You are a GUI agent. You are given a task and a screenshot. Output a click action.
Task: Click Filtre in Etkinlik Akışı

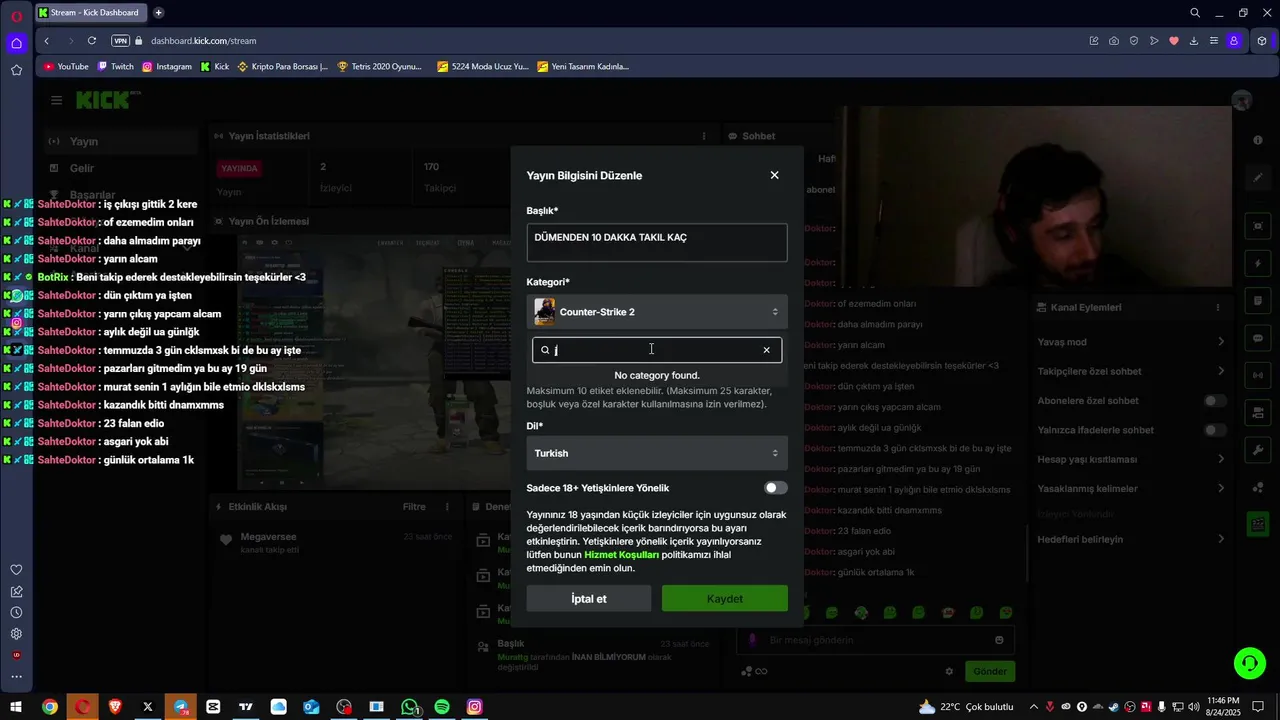click(414, 507)
